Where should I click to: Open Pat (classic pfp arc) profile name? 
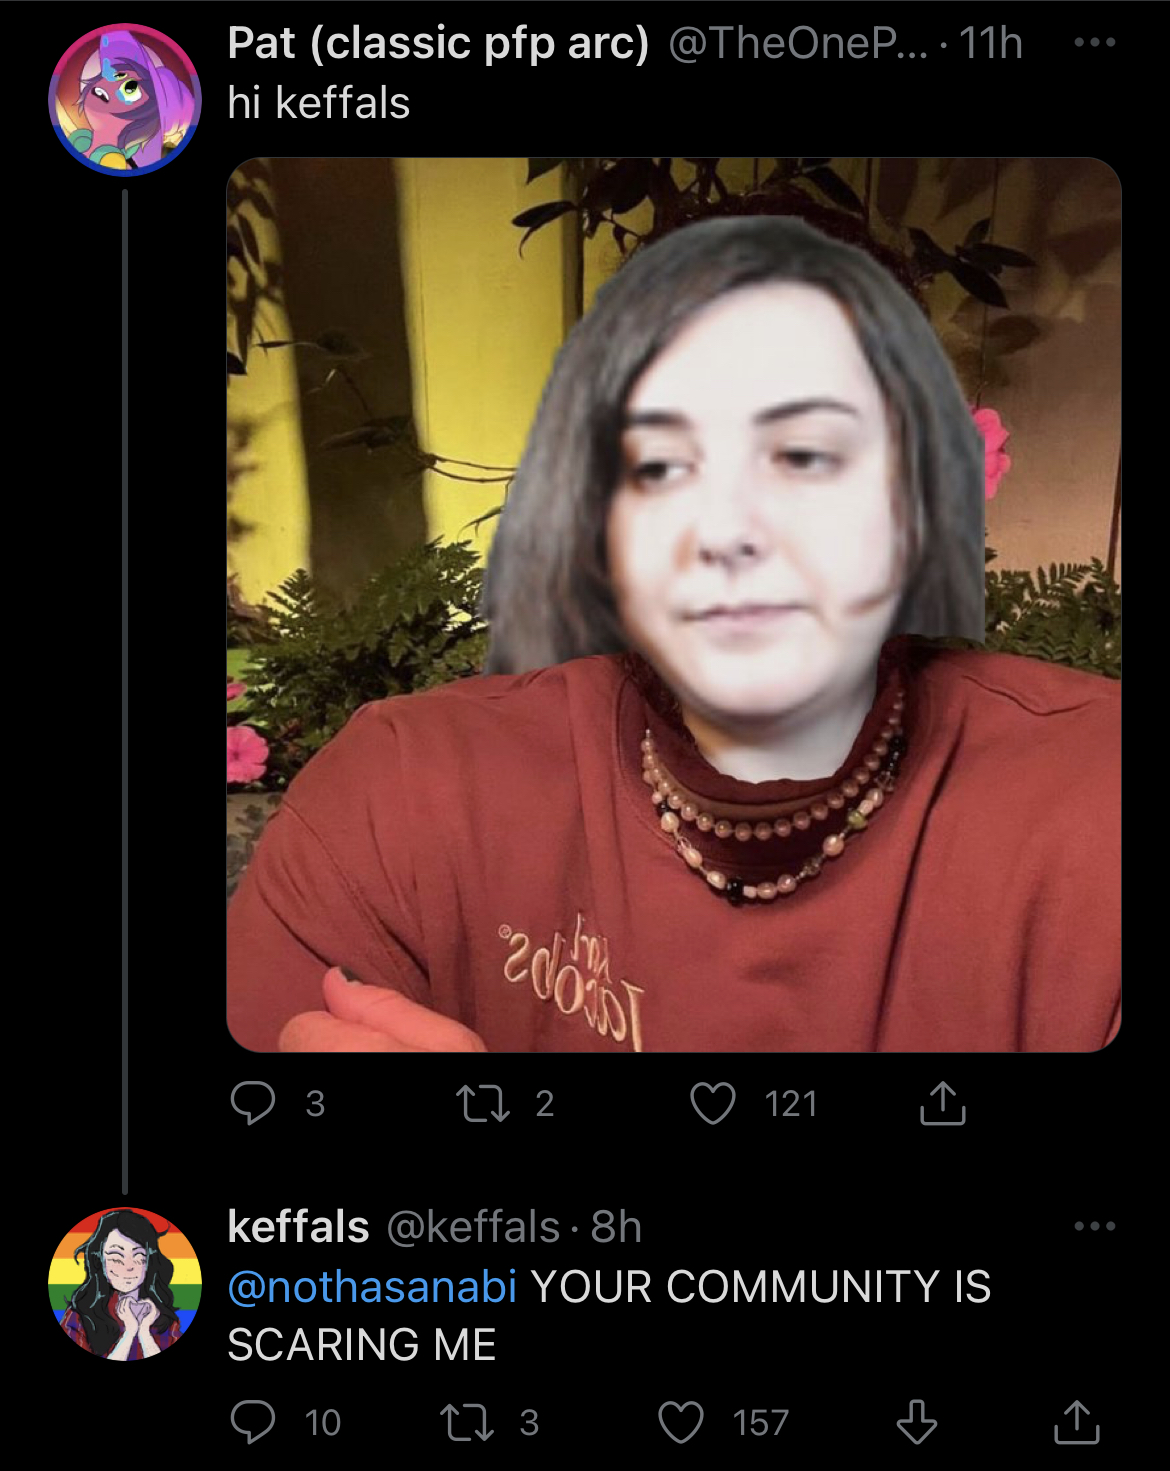(438, 43)
